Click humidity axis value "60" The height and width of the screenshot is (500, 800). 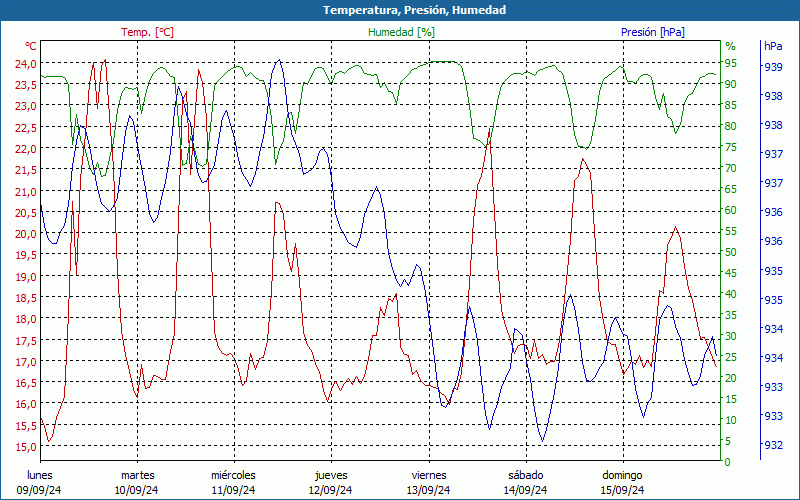tap(731, 210)
